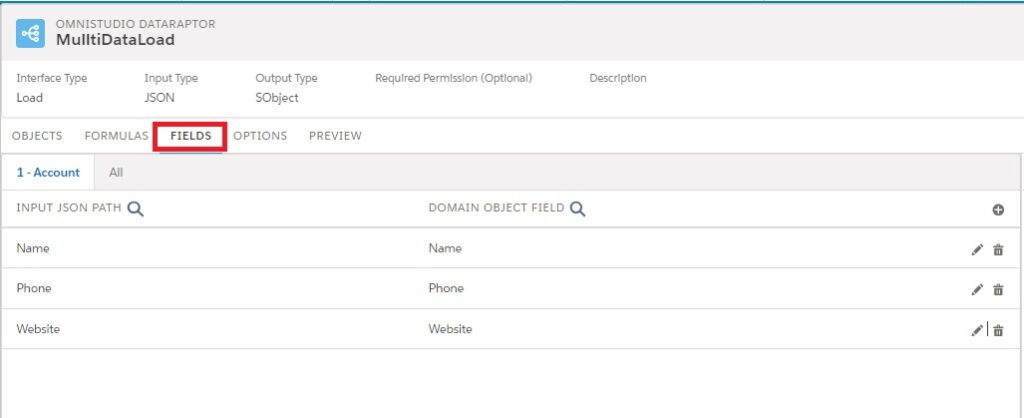Click the Name input JSON path cell
1024x418 pixels.
pos(33,248)
